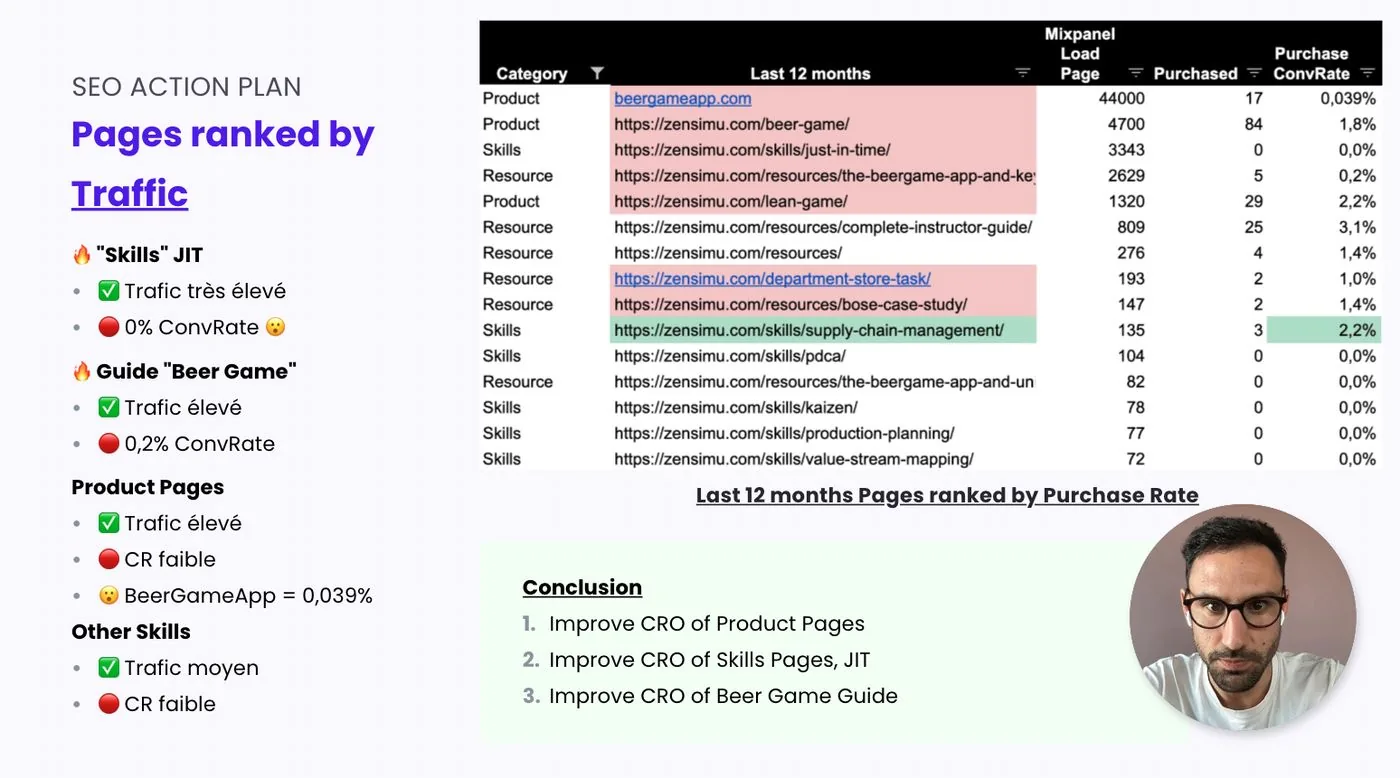Screen dimensions: 1400x778
Task: Select the resources/bose-case-study/ URL cell
Action: 823,305
